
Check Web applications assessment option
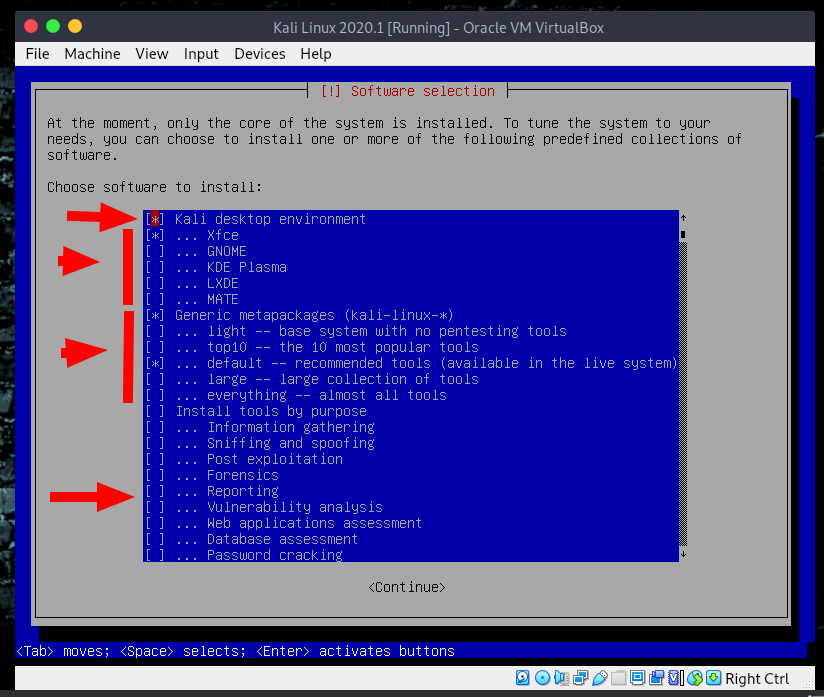pos(154,523)
